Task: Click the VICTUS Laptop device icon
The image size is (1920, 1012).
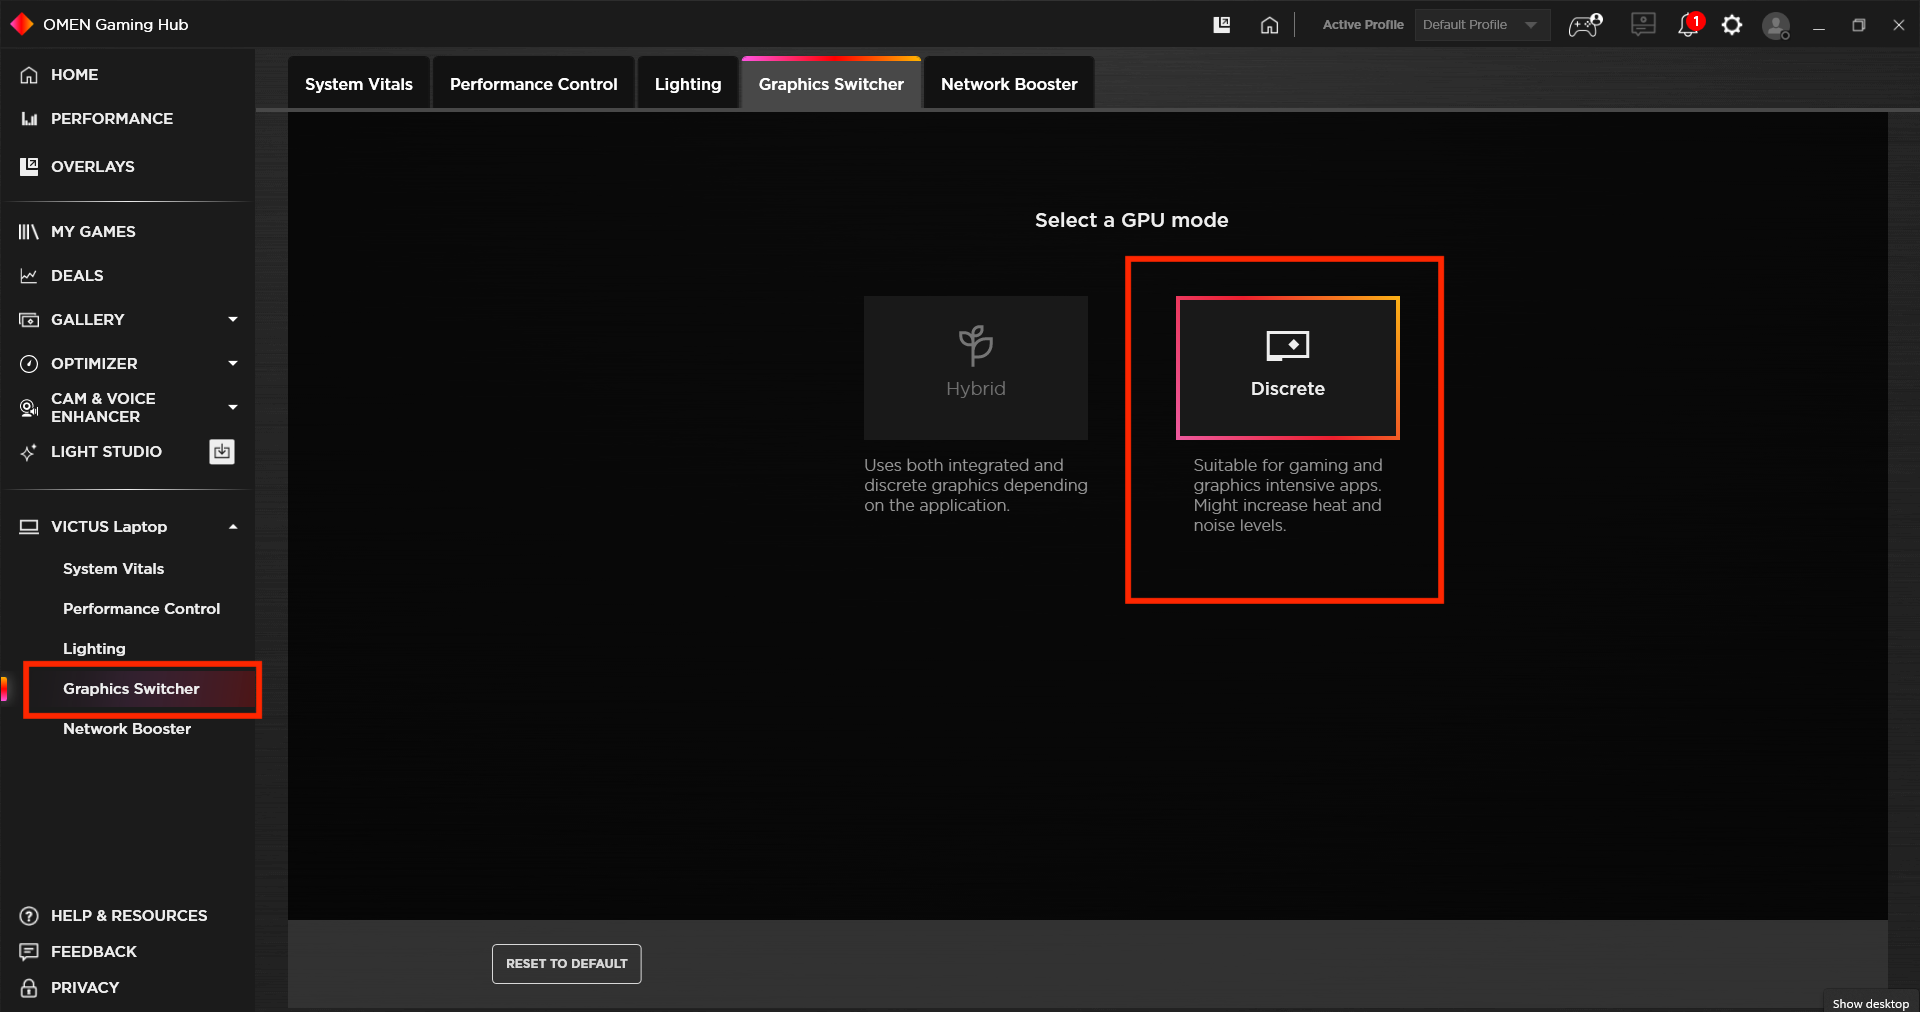Action: (29, 527)
